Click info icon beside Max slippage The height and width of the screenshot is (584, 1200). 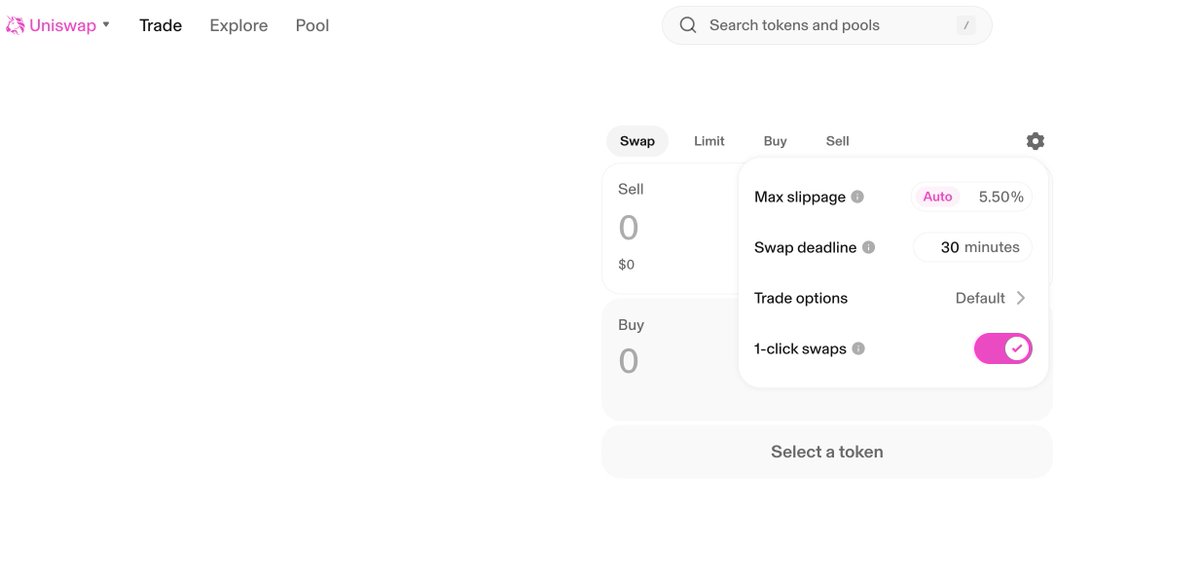[857, 197]
